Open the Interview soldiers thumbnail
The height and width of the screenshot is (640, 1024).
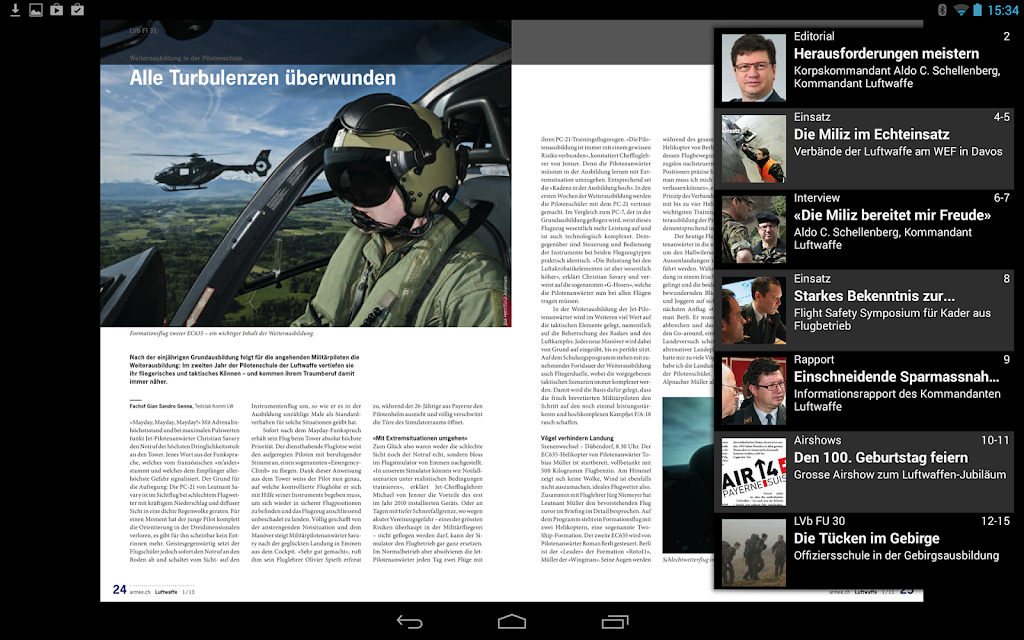pyautogui.click(x=754, y=230)
